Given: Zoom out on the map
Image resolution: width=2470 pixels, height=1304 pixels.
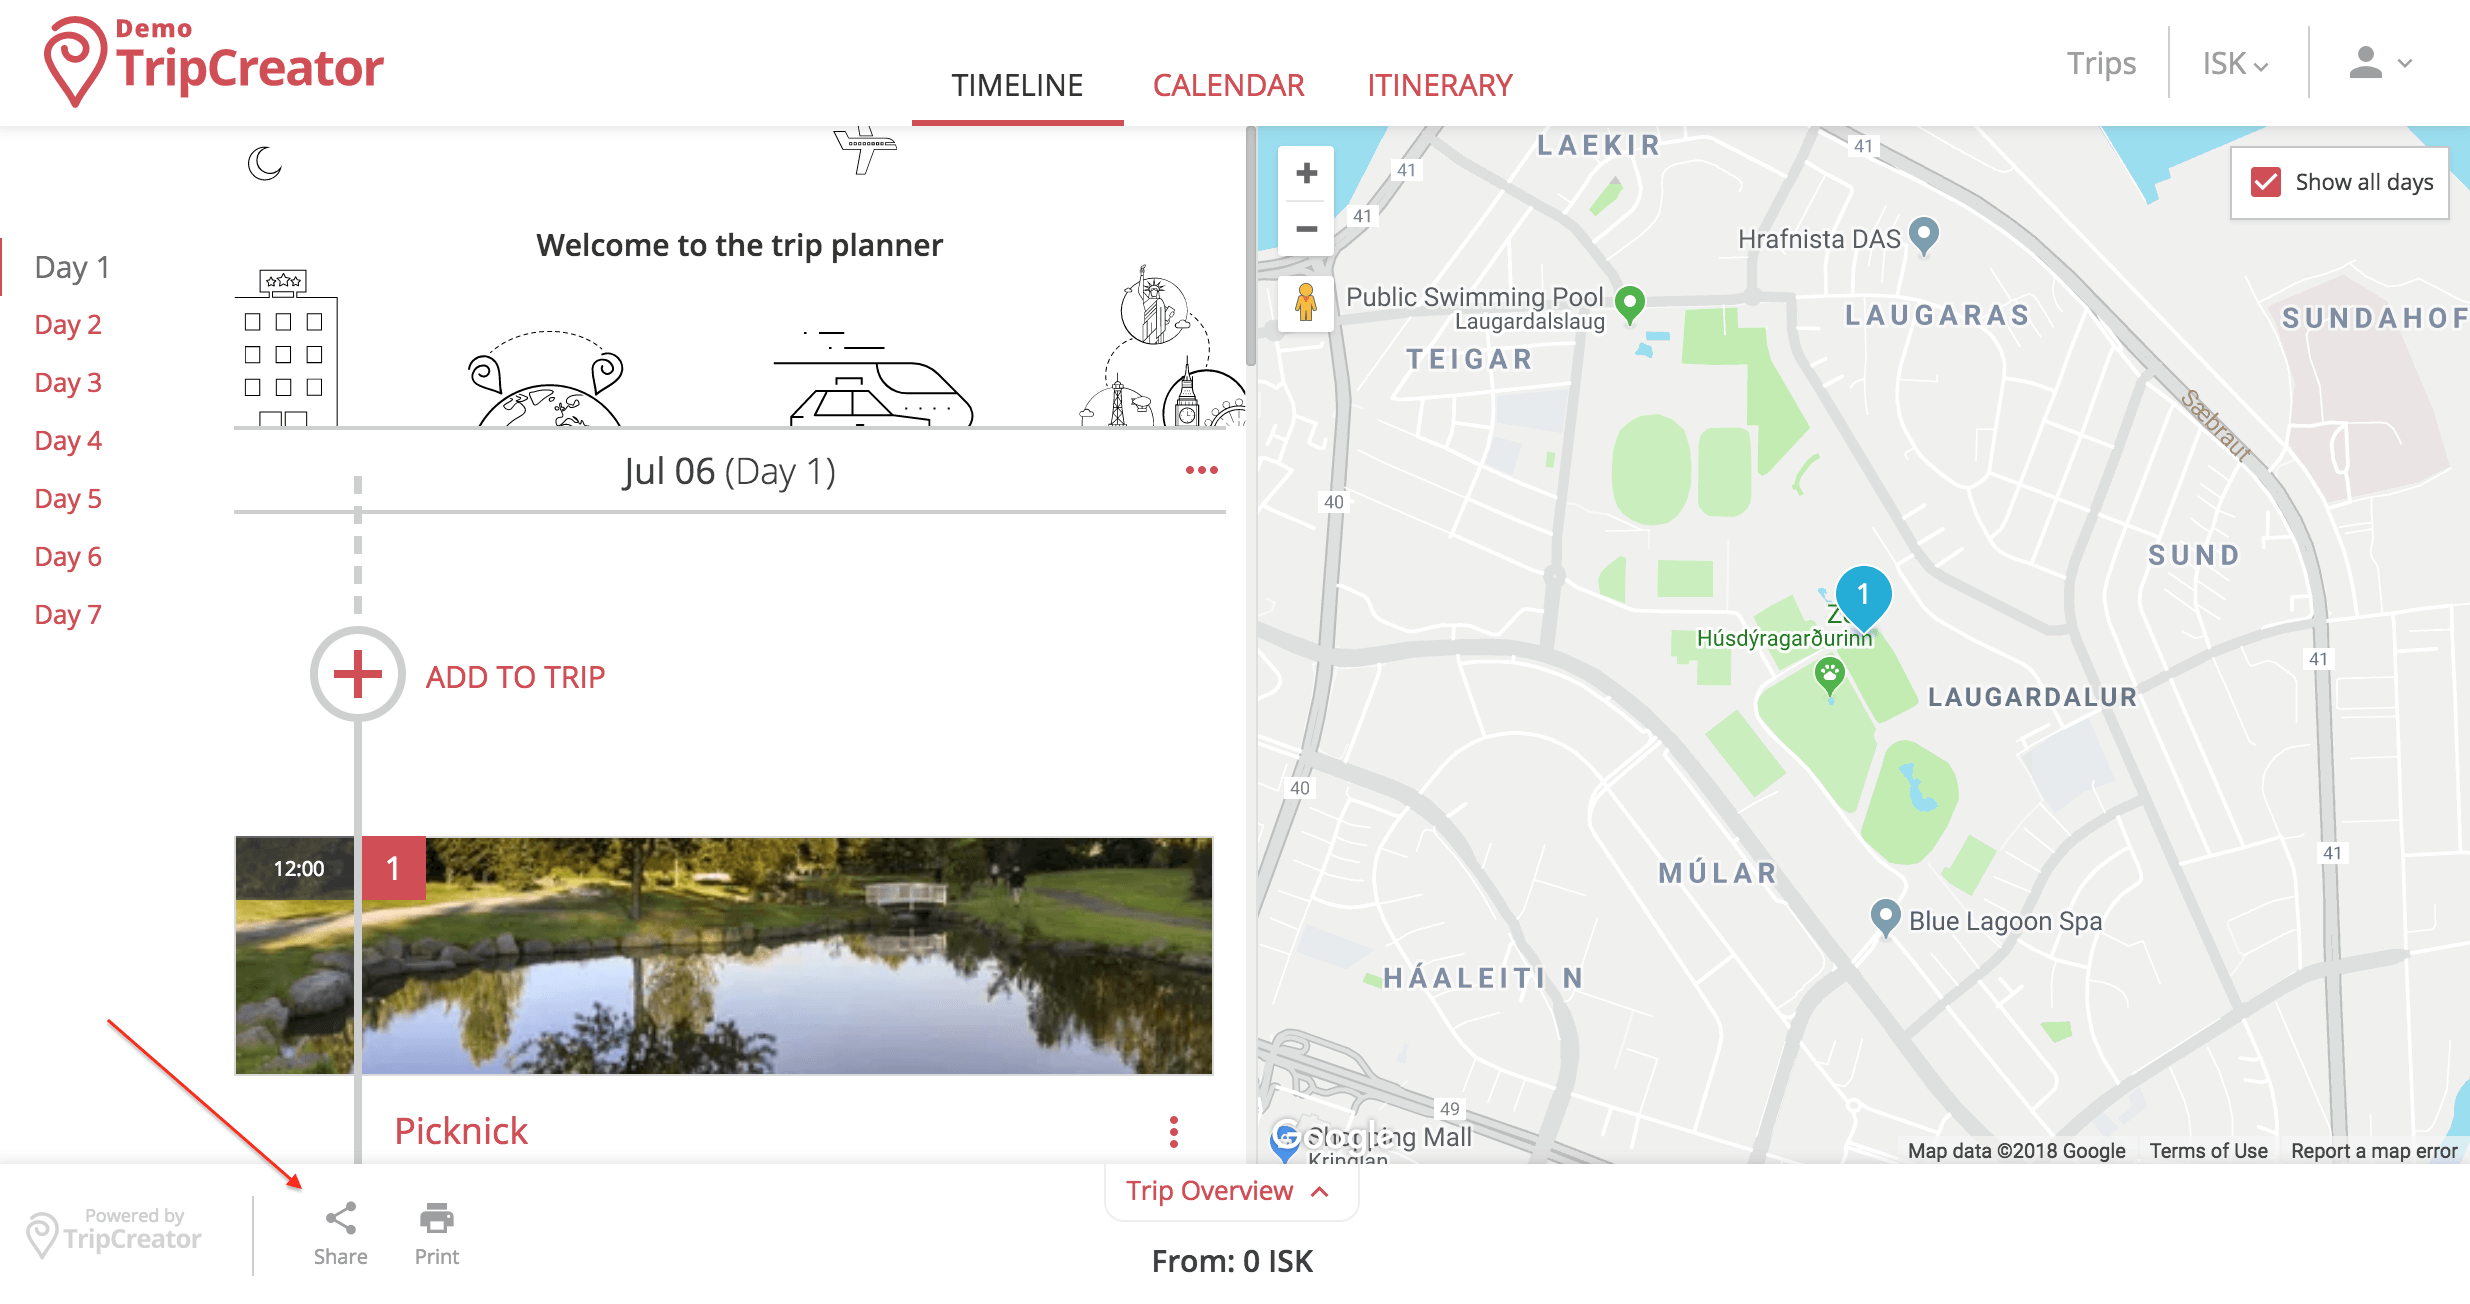Looking at the screenshot, I should tap(1306, 229).
